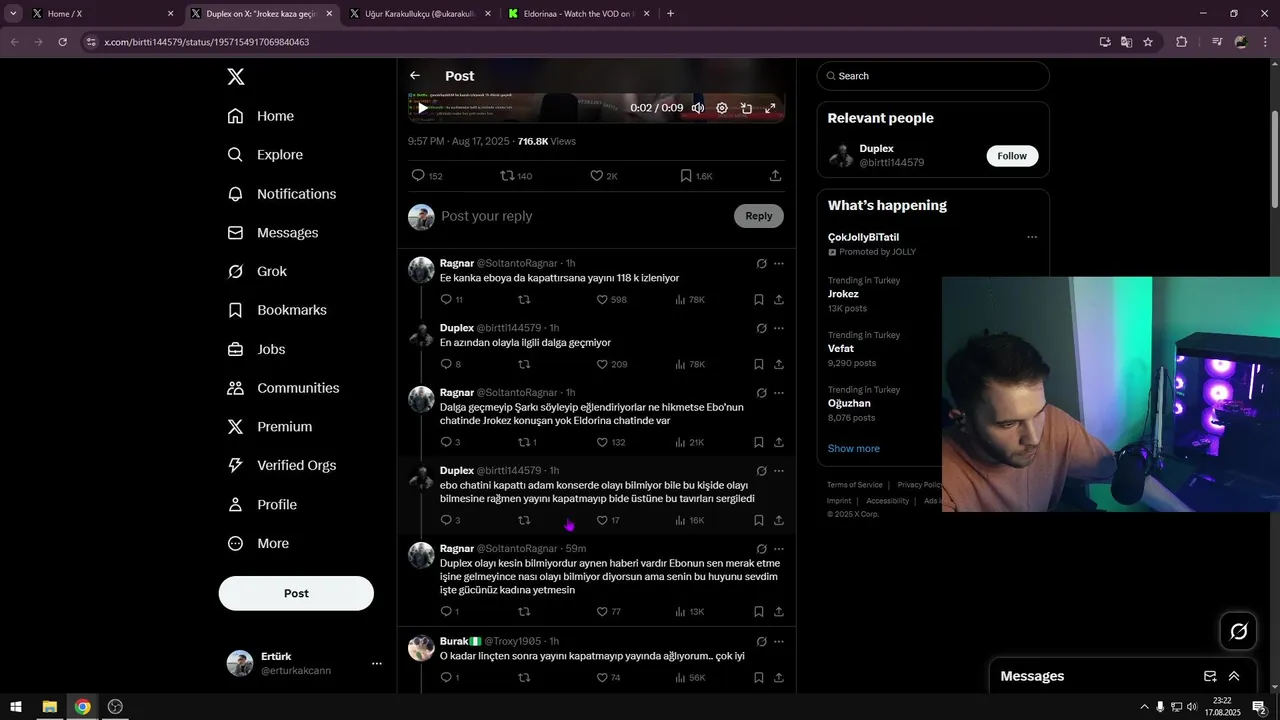The image size is (1280, 720).
Task: Open Verified Orgs in the sidebar
Action: (282, 466)
